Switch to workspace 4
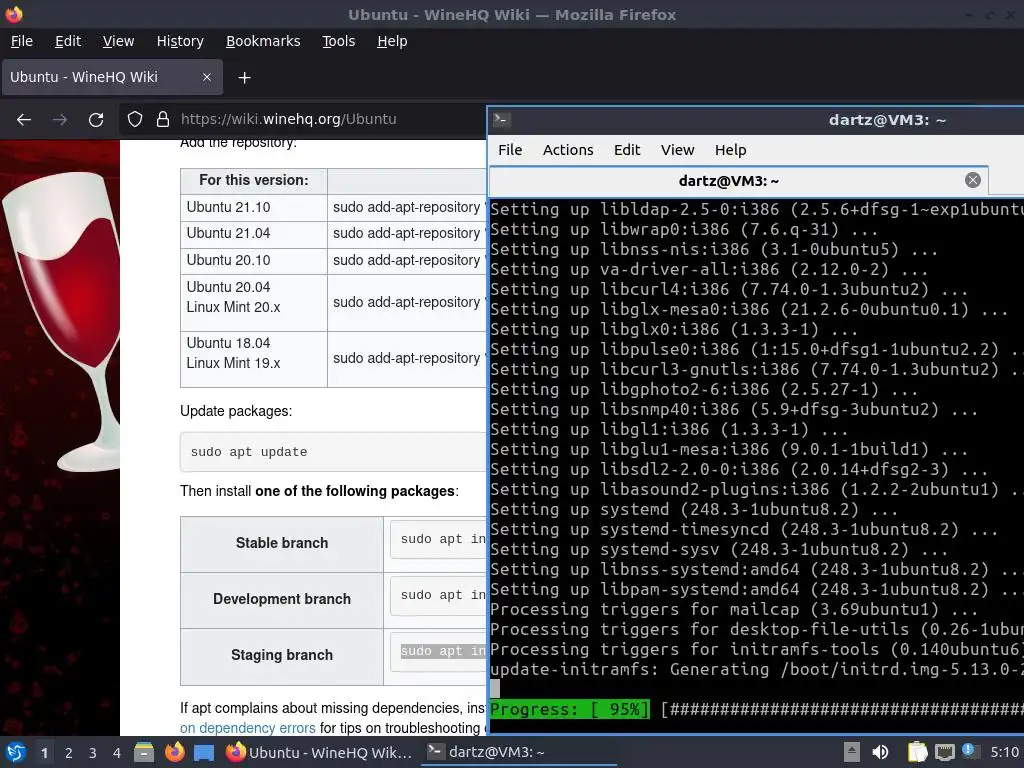The width and height of the screenshot is (1024, 768). 117,753
